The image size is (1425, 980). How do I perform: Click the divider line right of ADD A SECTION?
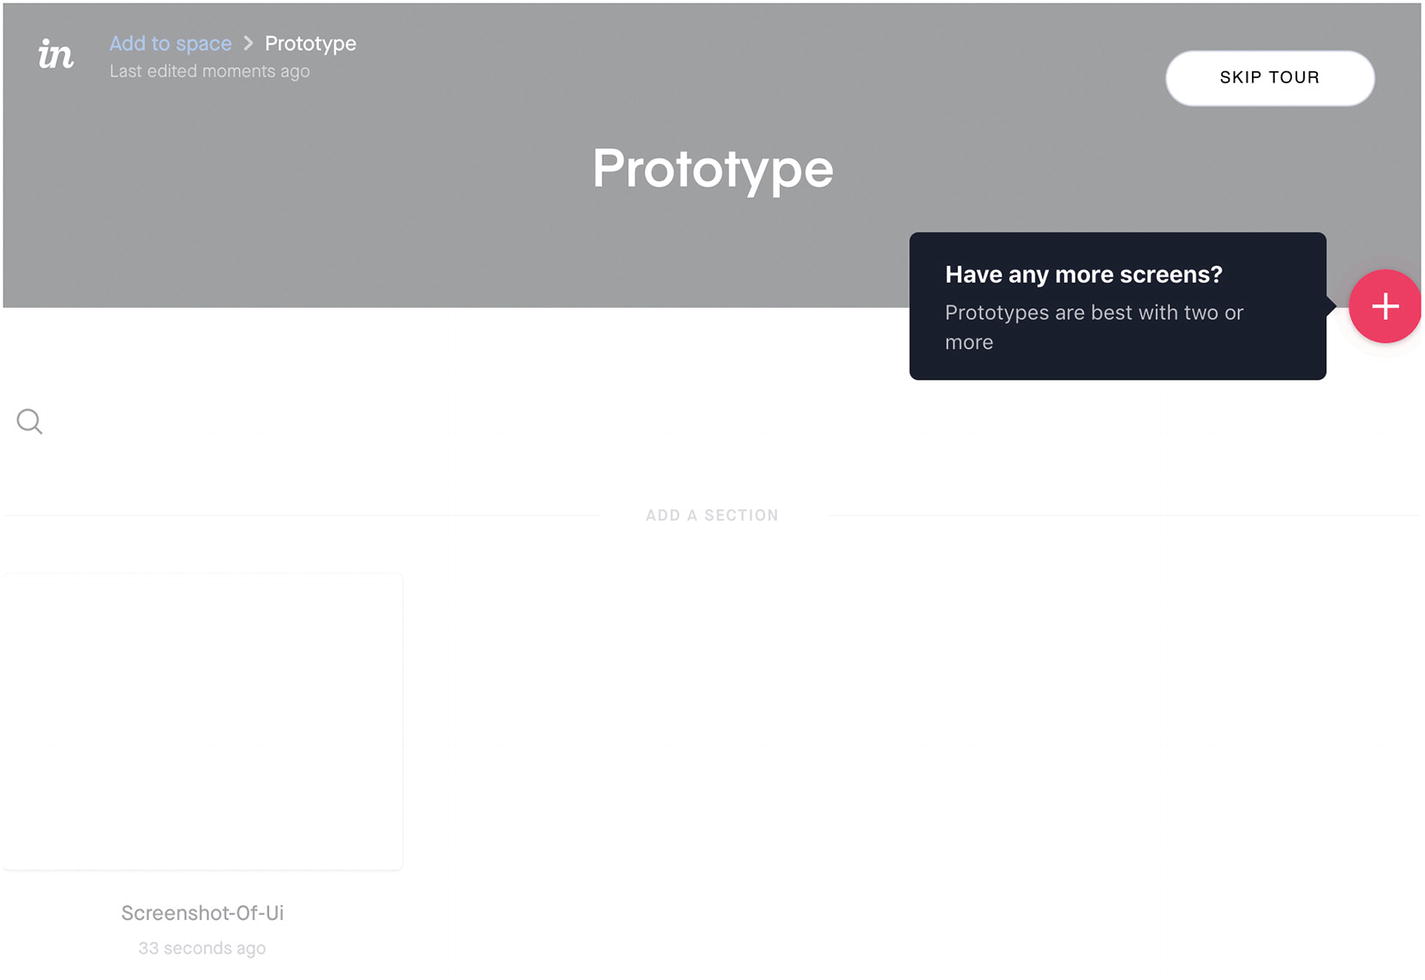1125,515
